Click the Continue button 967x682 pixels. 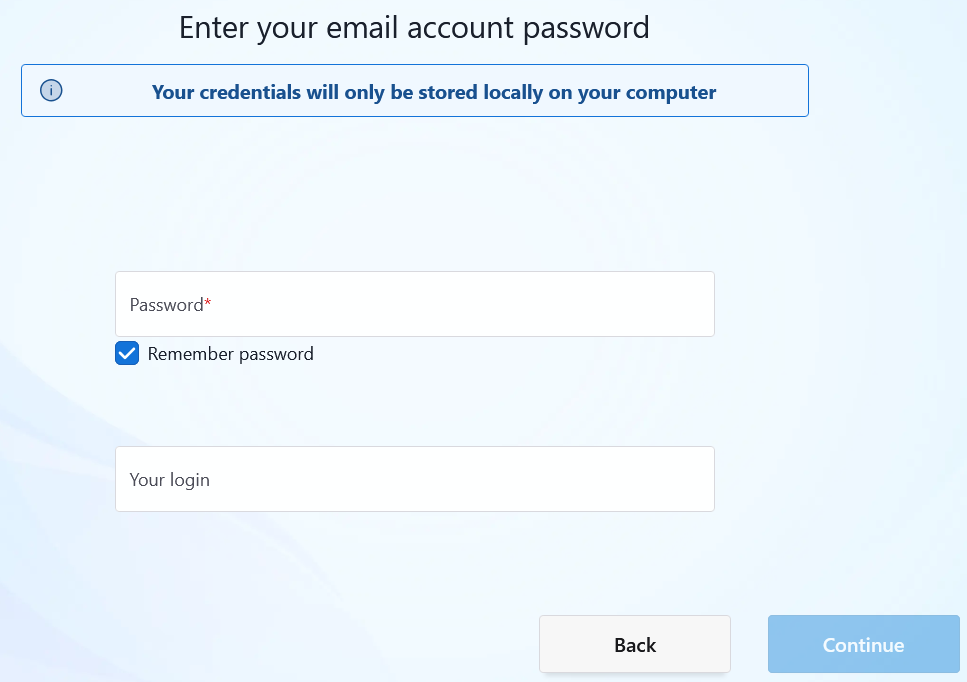click(x=863, y=644)
